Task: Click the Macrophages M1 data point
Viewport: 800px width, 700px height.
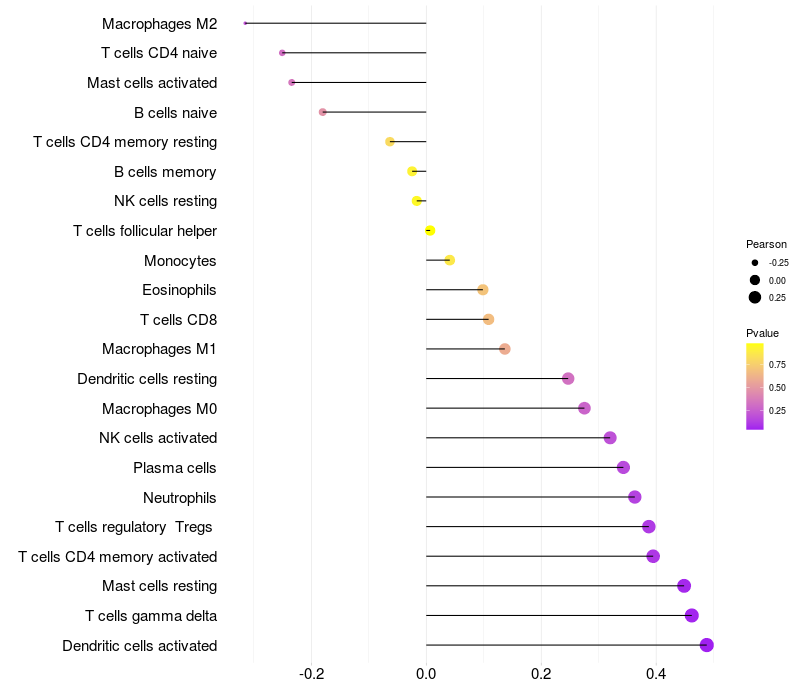Action: 505,349
